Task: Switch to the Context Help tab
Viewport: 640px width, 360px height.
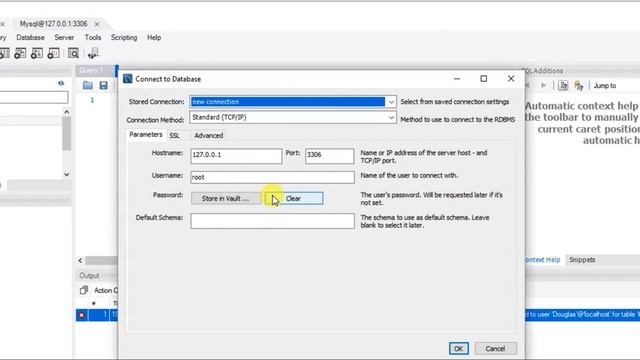Action: 542,260
